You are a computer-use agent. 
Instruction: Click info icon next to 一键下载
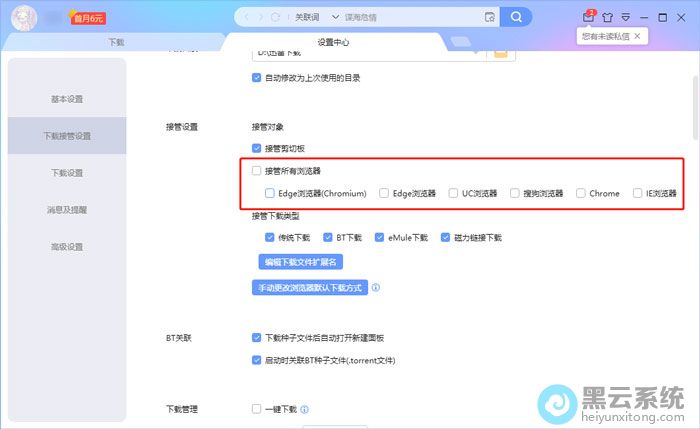click(304, 409)
